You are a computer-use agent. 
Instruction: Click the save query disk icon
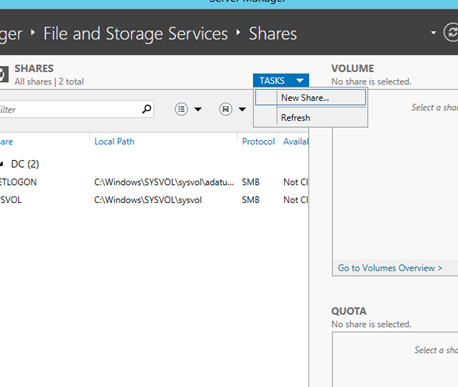point(226,109)
